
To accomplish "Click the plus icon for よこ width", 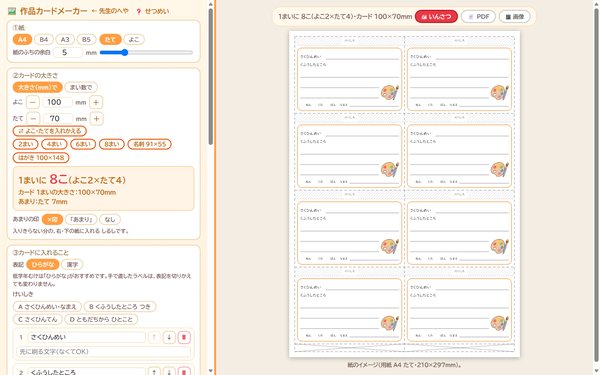I will (x=96, y=102).
